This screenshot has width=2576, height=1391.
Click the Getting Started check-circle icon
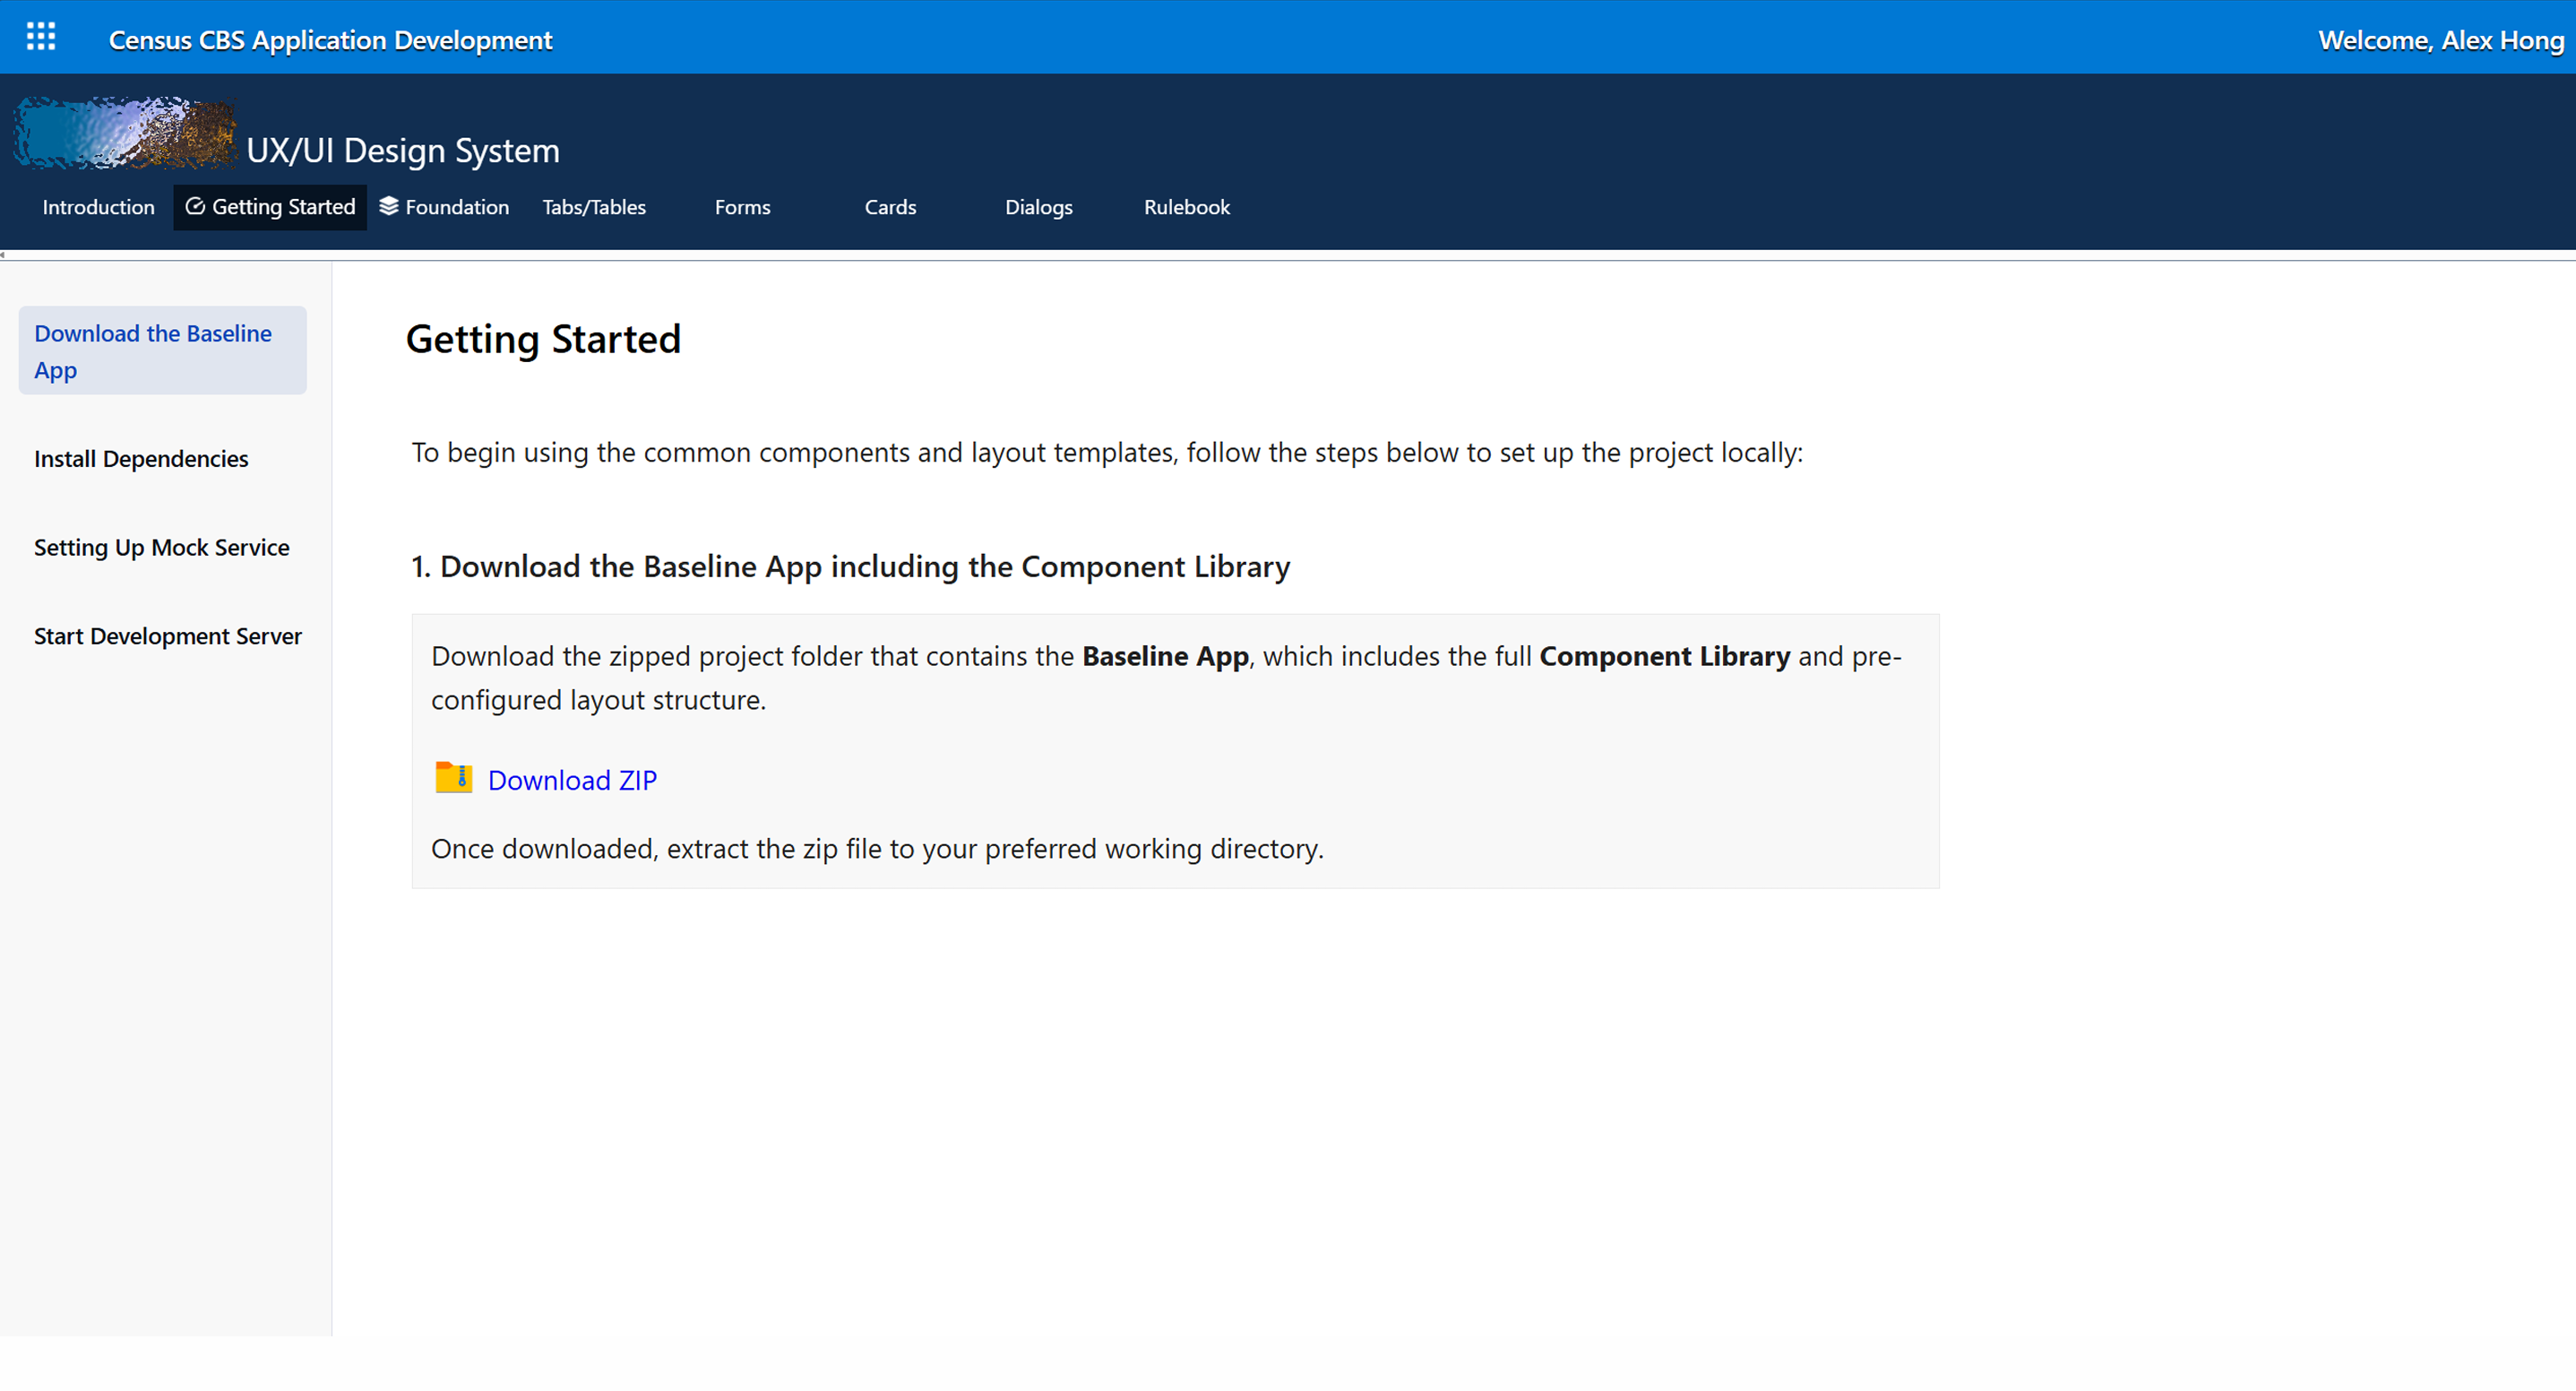195,206
